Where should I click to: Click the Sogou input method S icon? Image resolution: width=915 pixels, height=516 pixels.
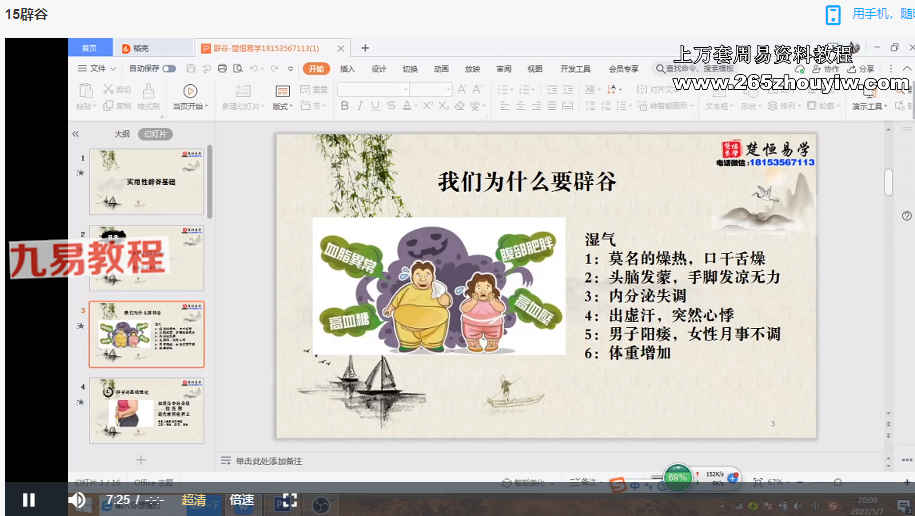tap(617, 484)
